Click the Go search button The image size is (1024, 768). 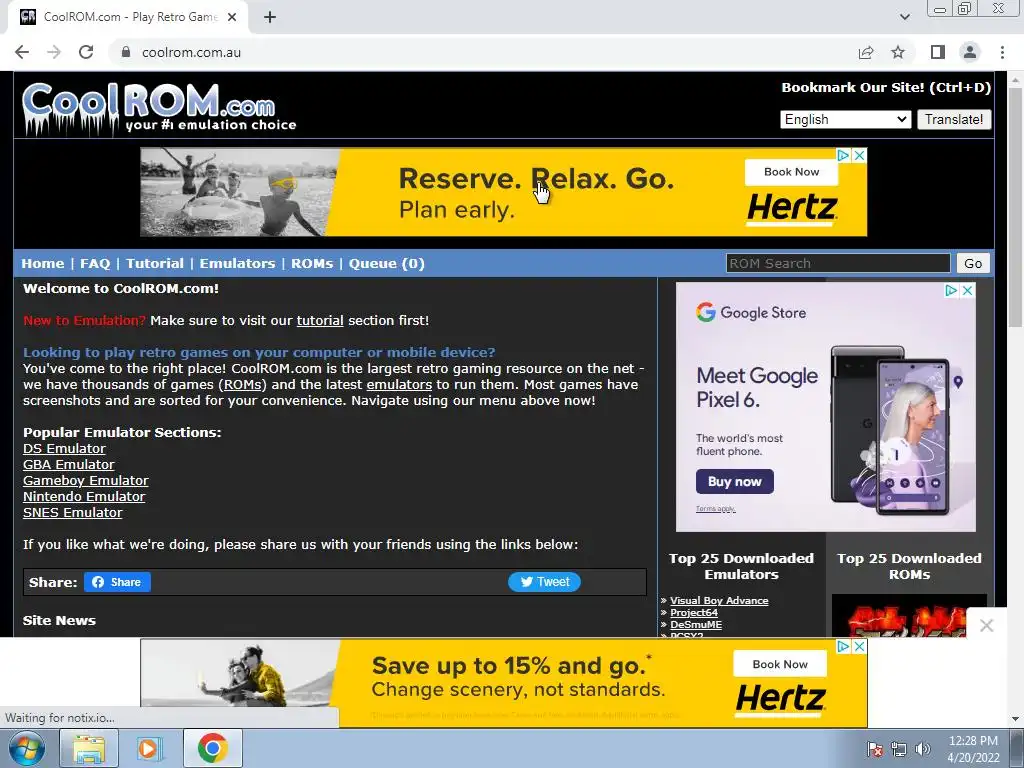(x=973, y=263)
